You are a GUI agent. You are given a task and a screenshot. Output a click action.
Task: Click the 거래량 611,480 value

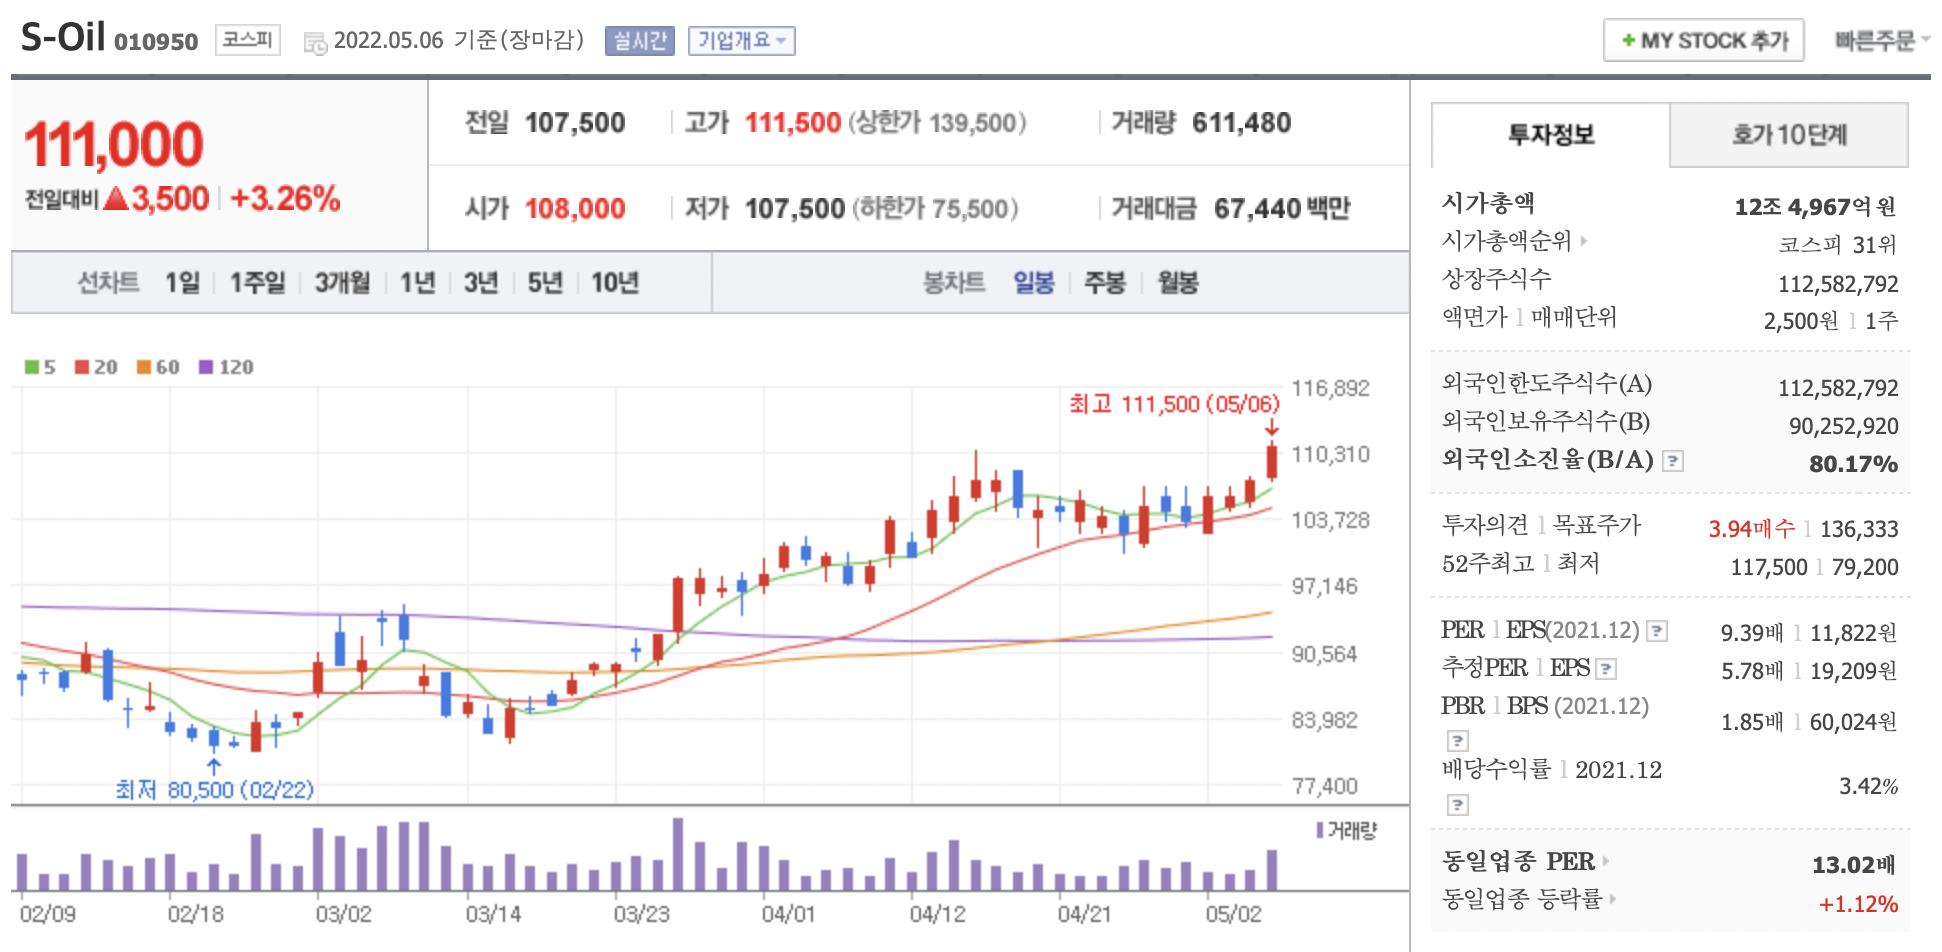1241,123
